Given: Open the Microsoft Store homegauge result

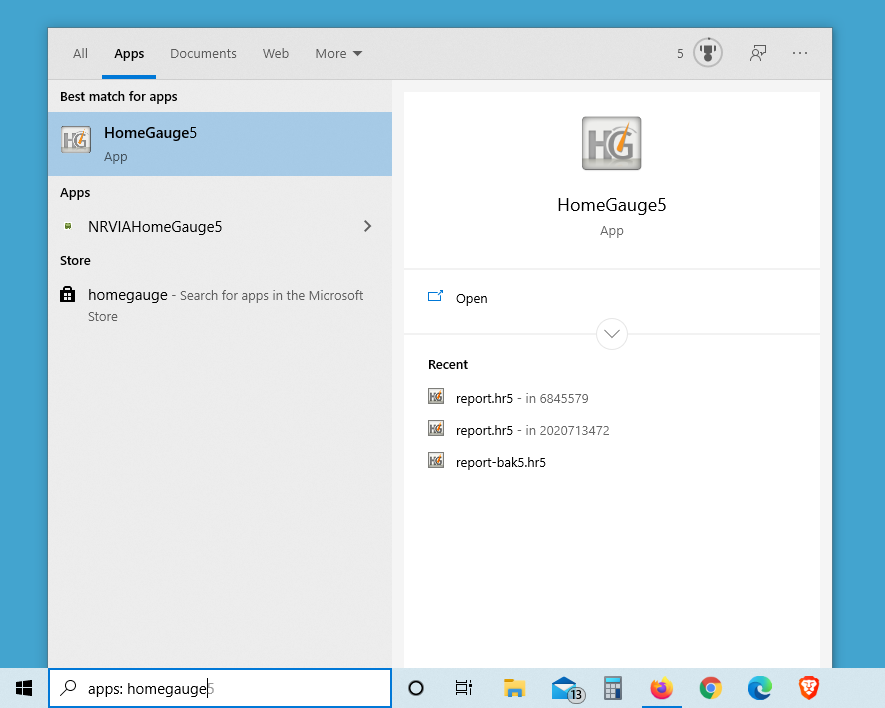Looking at the screenshot, I should (129, 294).
